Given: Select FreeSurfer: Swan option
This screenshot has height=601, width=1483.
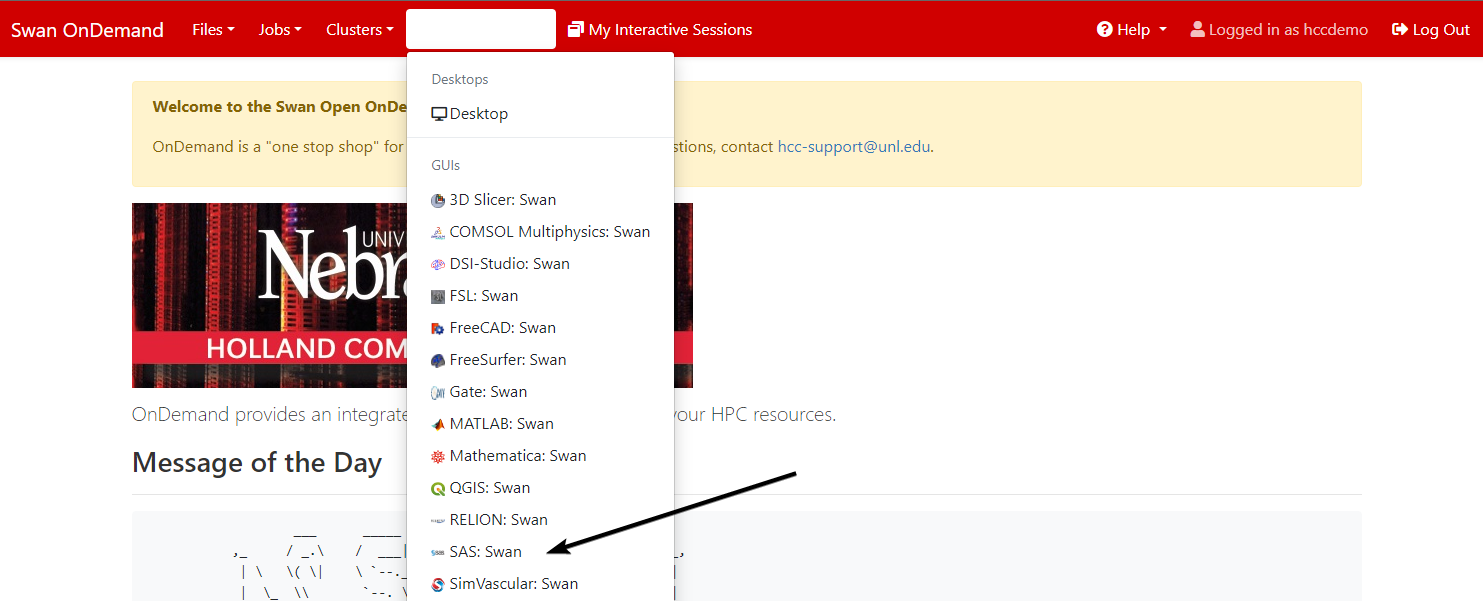Looking at the screenshot, I should click(x=540, y=360).
